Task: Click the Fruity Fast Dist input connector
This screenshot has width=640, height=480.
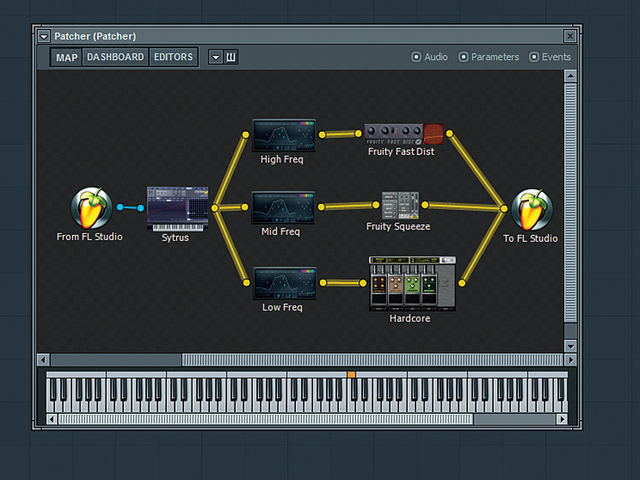Action: [358, 133]
